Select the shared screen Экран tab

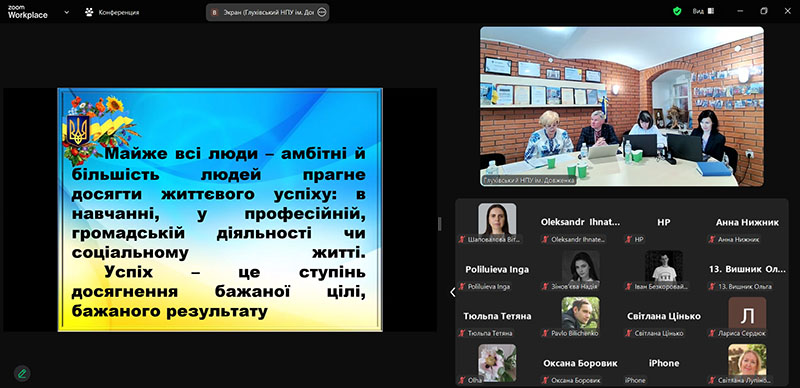click(267, 12)
